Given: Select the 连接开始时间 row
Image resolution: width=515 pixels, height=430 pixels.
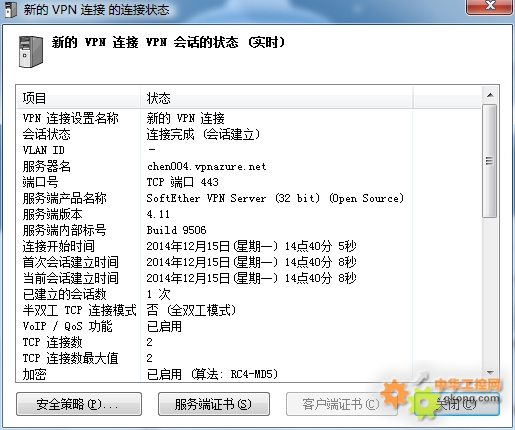Looking at the screenshot, I should click(x=249, y=246).
